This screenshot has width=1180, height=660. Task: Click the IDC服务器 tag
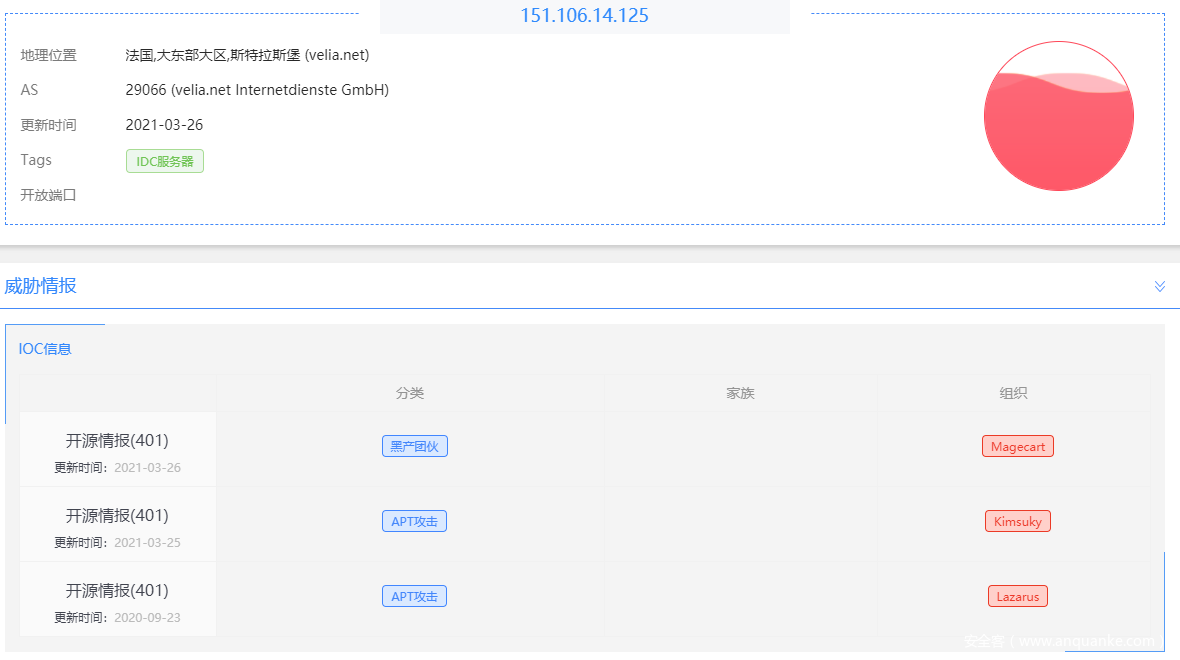pos(165,161)
